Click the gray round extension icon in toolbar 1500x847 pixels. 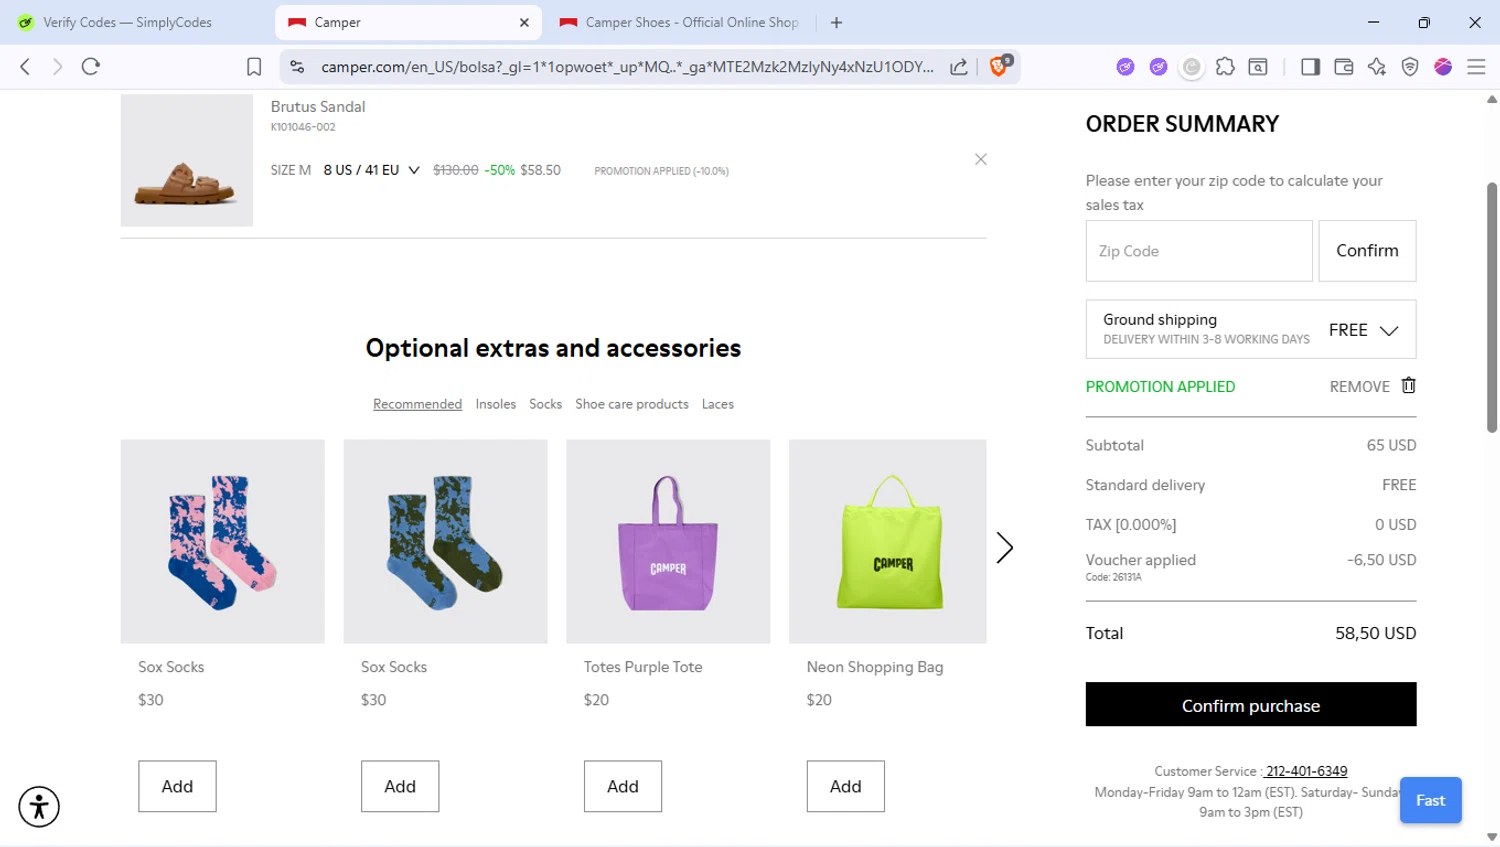[x=1191, y=67]
